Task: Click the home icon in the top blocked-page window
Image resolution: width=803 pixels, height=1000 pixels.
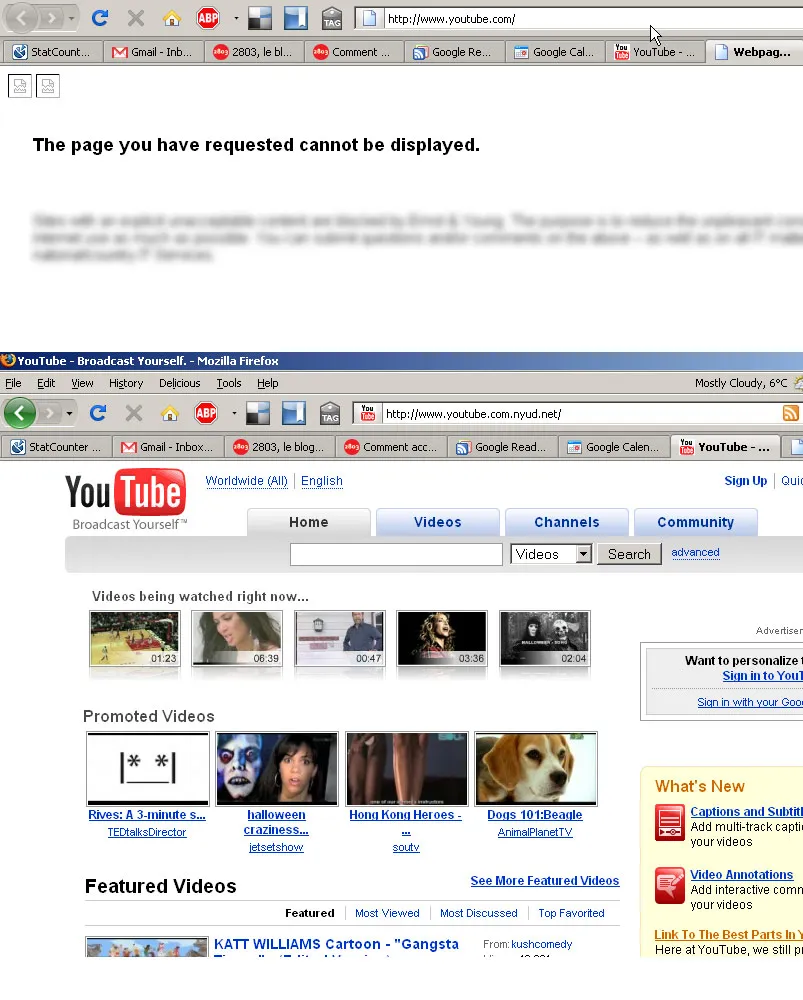Action: tap(172, 18)
